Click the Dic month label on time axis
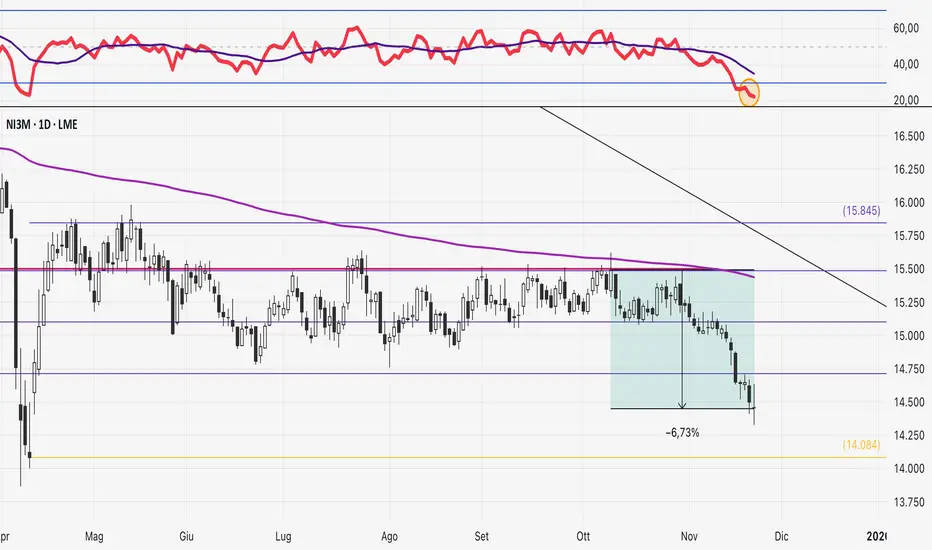This screenshot has height=550, width=932. tap(782, 536)
